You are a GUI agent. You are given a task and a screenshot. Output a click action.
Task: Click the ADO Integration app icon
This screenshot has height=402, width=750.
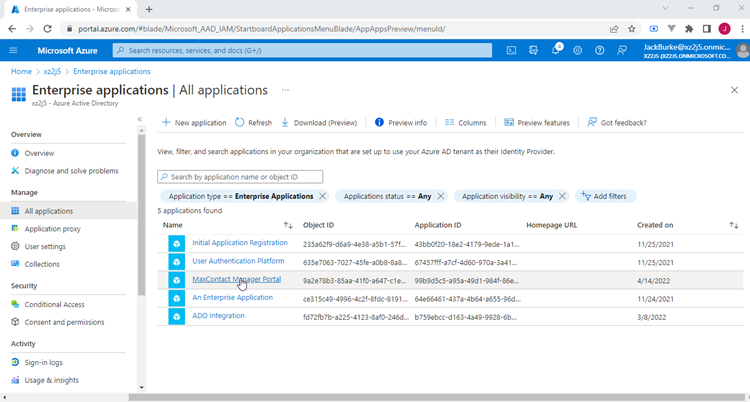pyautogui.click(x=176, y=316)
